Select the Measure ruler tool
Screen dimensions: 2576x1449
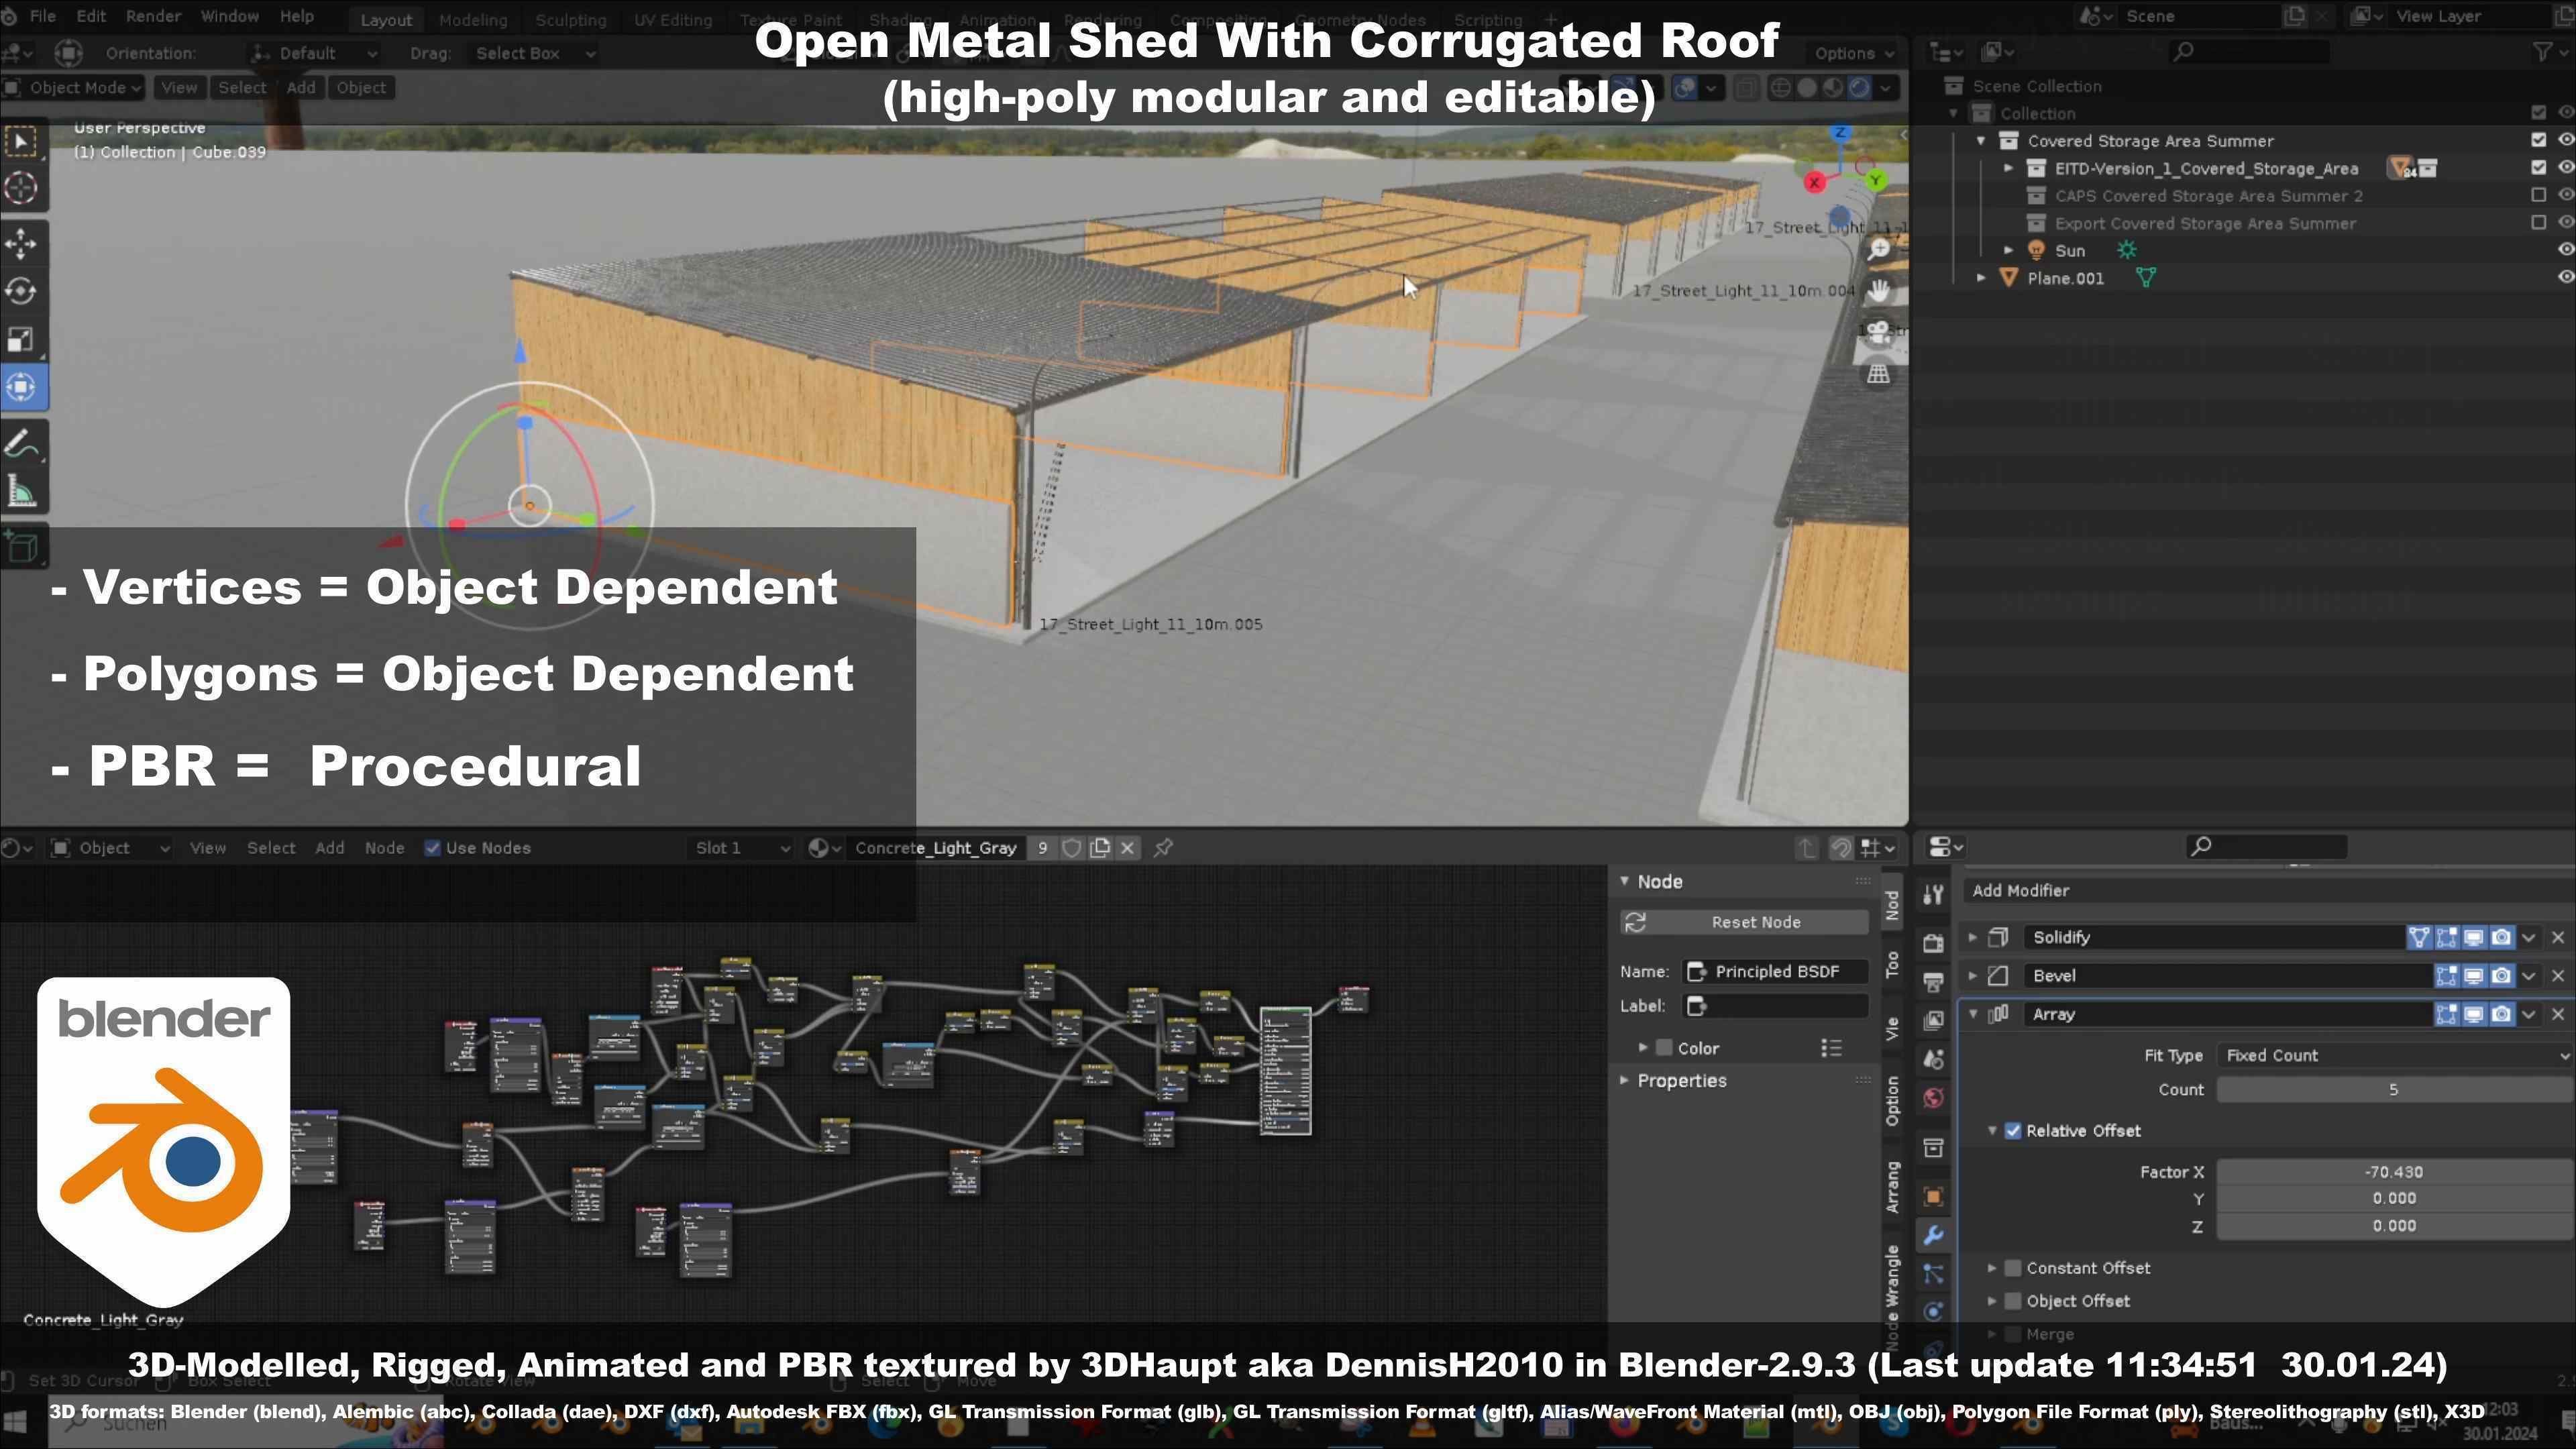click(x=22, y=491)
